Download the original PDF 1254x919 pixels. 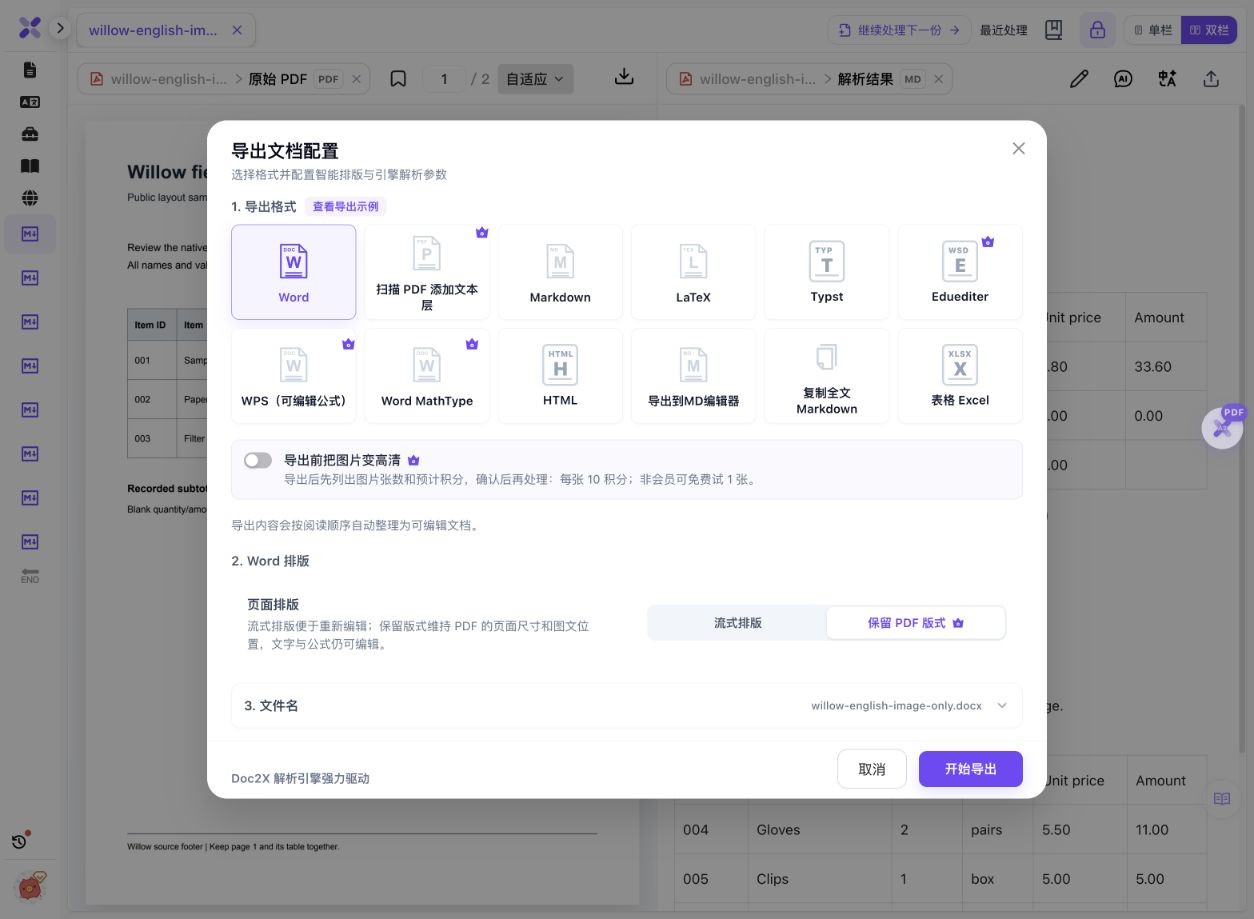click(x=624, y=77)
